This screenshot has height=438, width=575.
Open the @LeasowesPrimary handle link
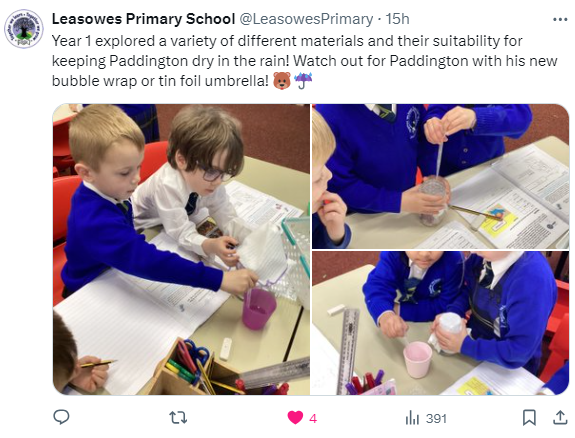click(306, 19)
